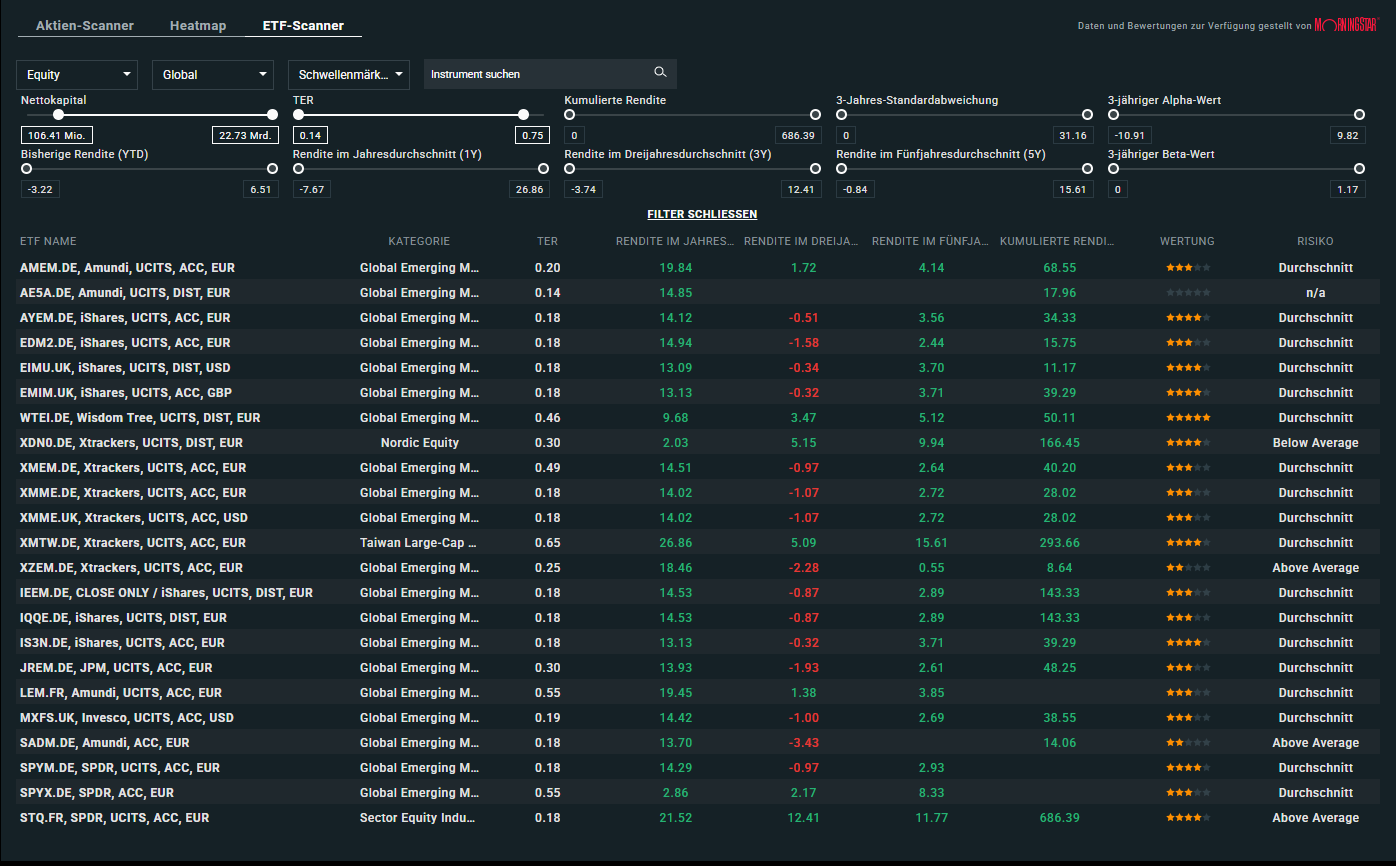Click the four-star rating of XDN0.DE
The width and height of the screenshot is (1396, 866).
pyautogui.click(x=1187, y=442)
